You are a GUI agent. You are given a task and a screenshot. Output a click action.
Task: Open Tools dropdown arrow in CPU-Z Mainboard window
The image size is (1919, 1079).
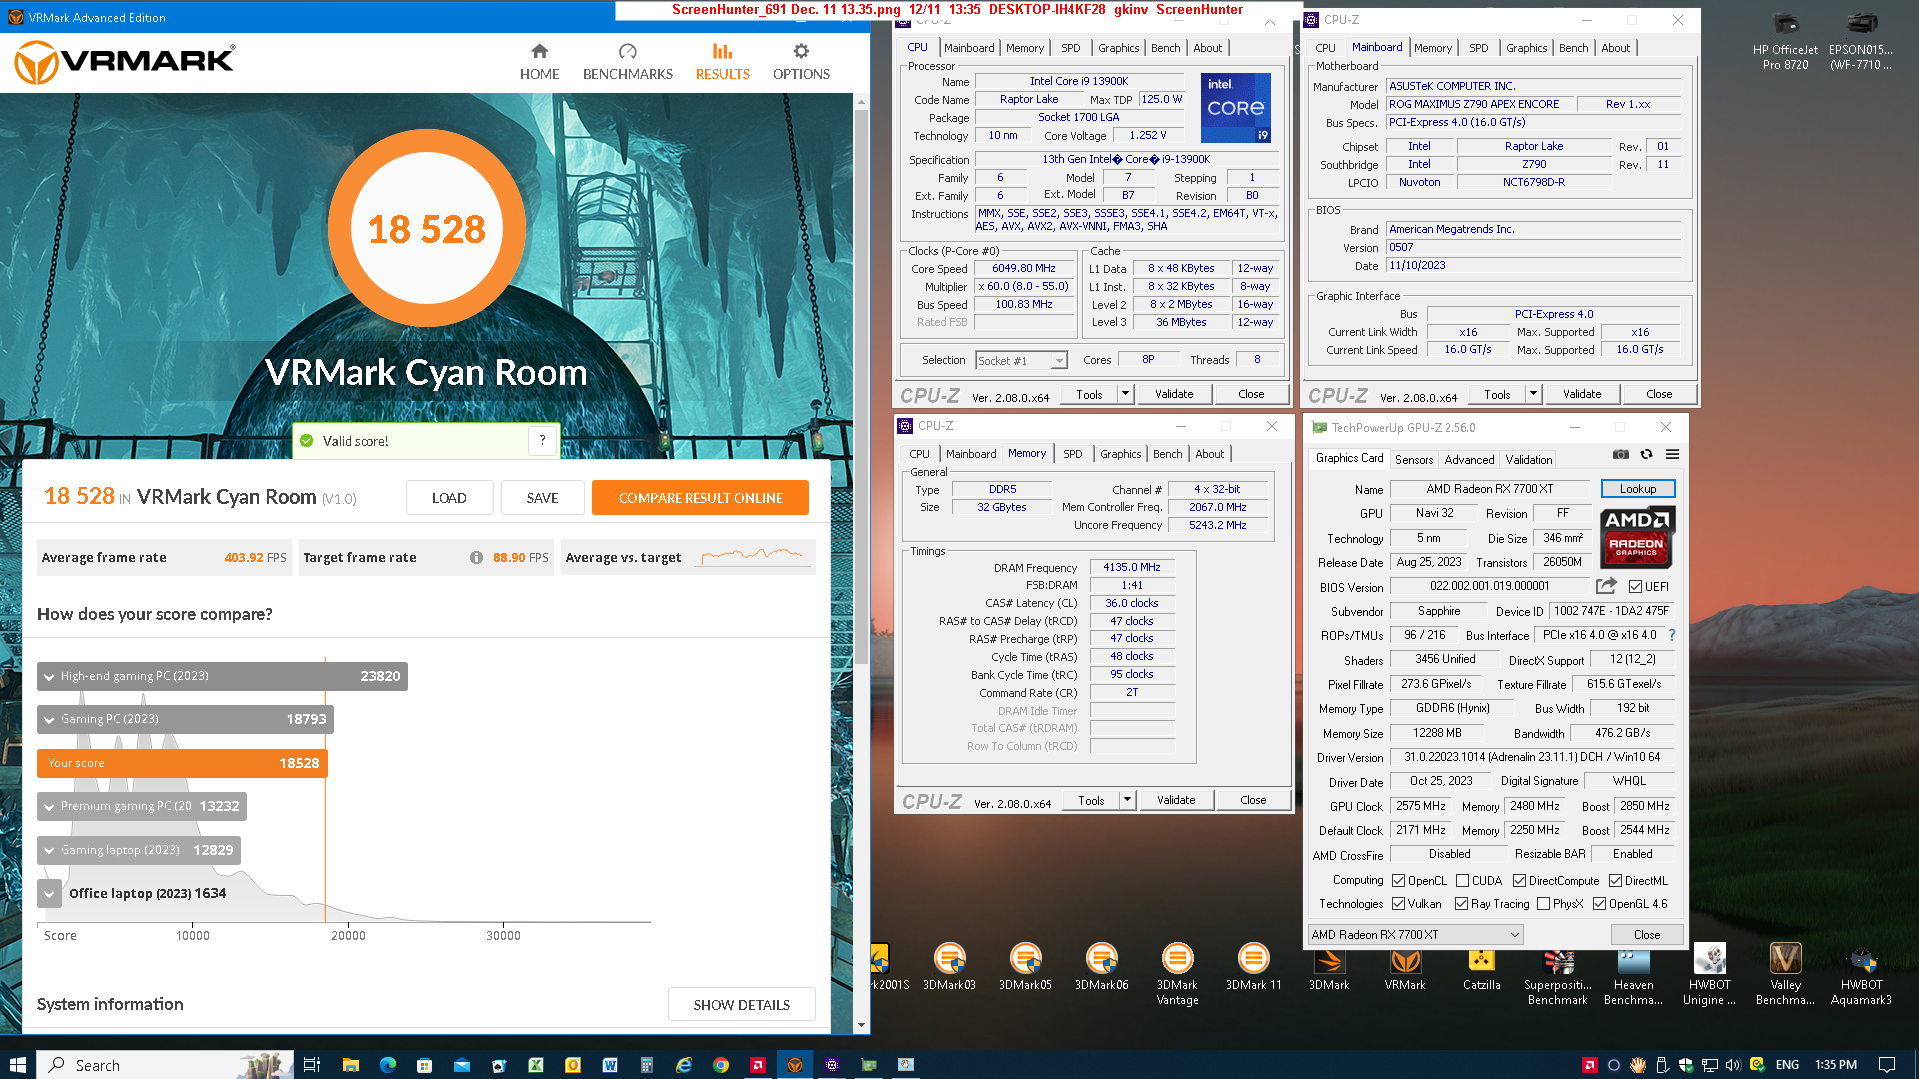coord(1533,394)
